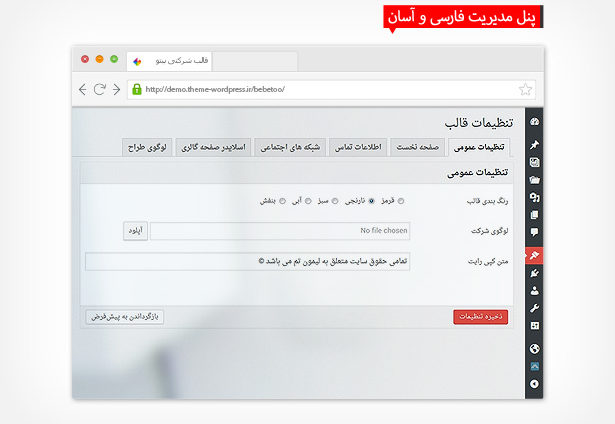Click the globe icon in the sidebar
Image resolution: width=615 pixels, height=424 pixels.
pyautogui.click(x=535, y=349)
